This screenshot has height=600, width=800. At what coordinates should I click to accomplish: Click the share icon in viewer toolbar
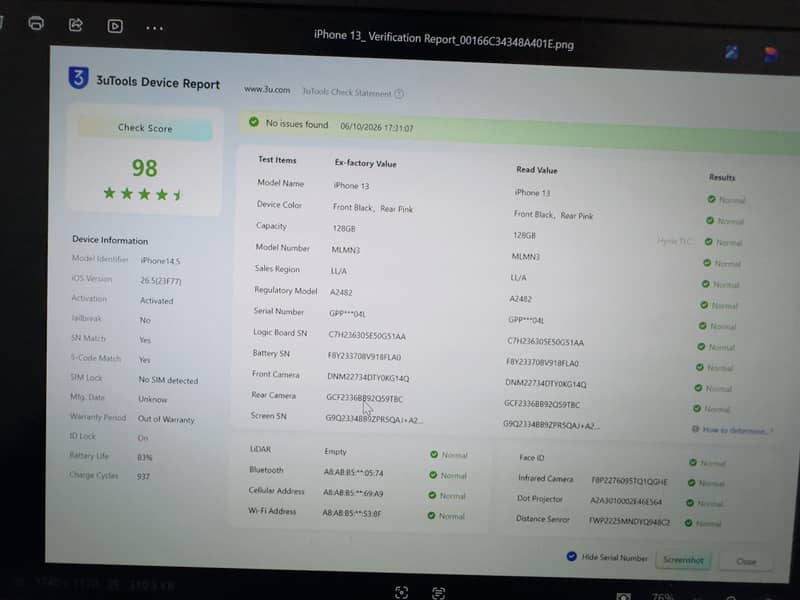pos(76,24)
